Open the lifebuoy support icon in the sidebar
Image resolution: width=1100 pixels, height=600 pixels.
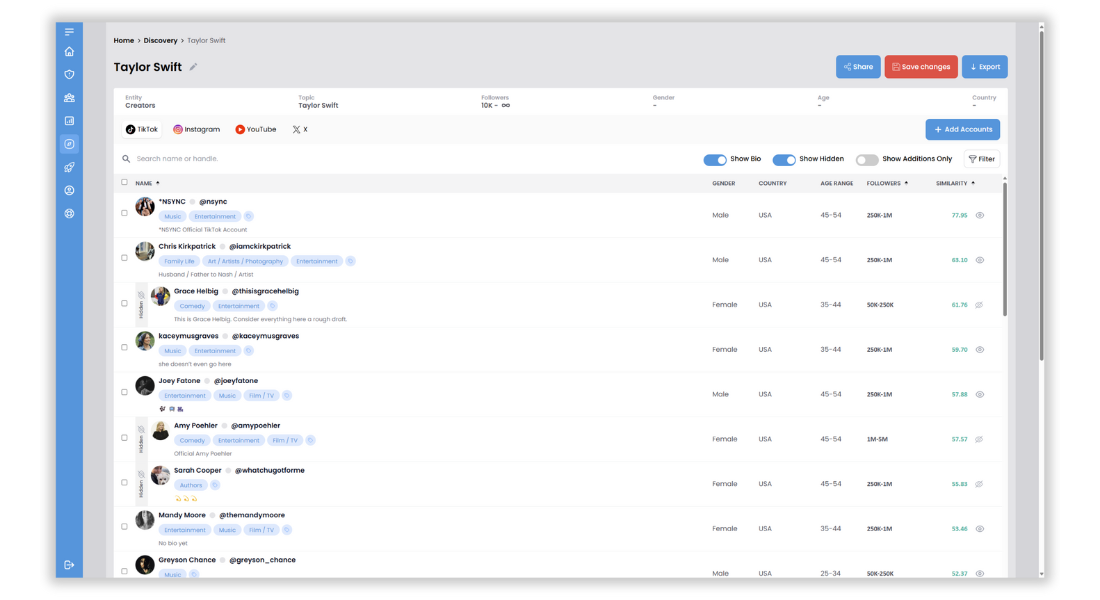pyautogui.click(x=69, y=213)
